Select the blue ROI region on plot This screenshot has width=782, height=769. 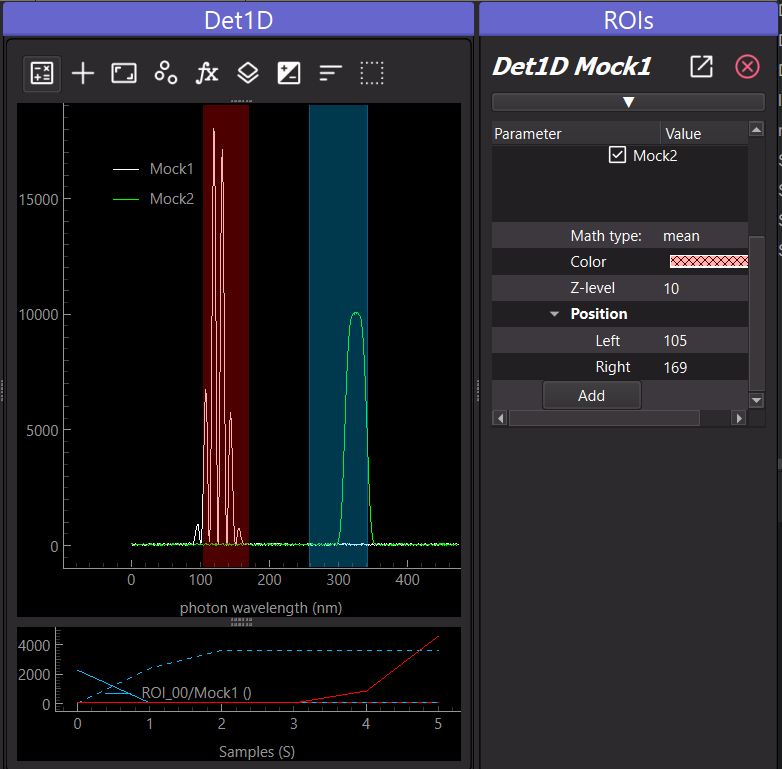[x=338, y=335]
